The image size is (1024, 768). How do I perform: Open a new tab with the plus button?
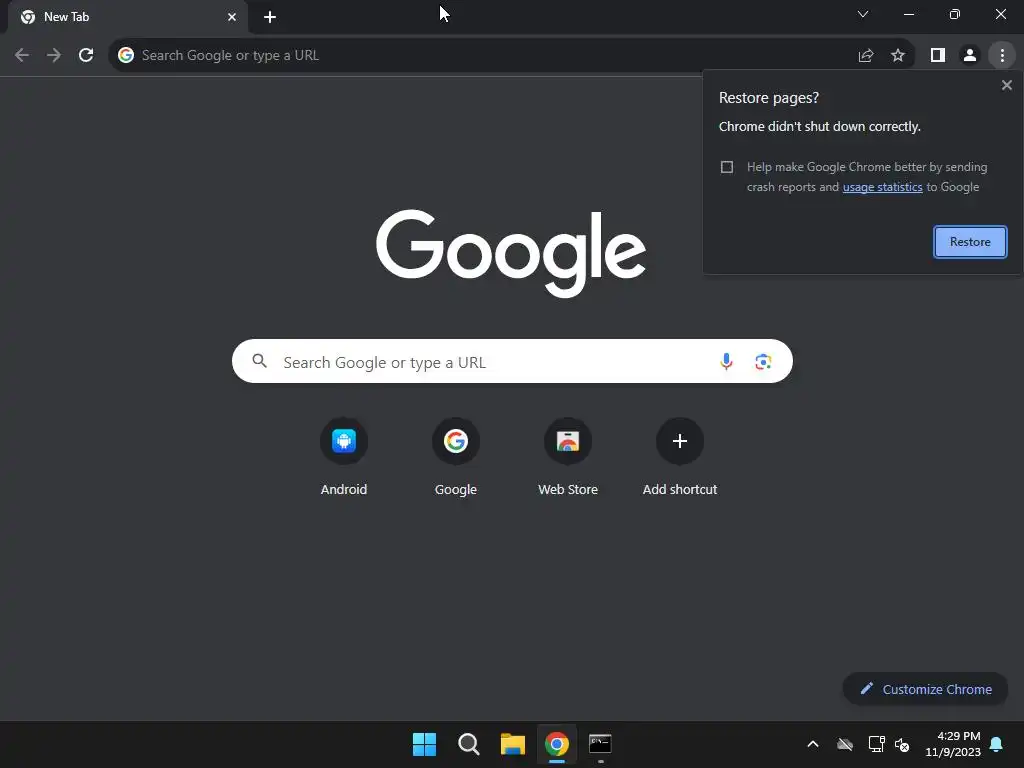pyautogui.click(x=270, y=17)
